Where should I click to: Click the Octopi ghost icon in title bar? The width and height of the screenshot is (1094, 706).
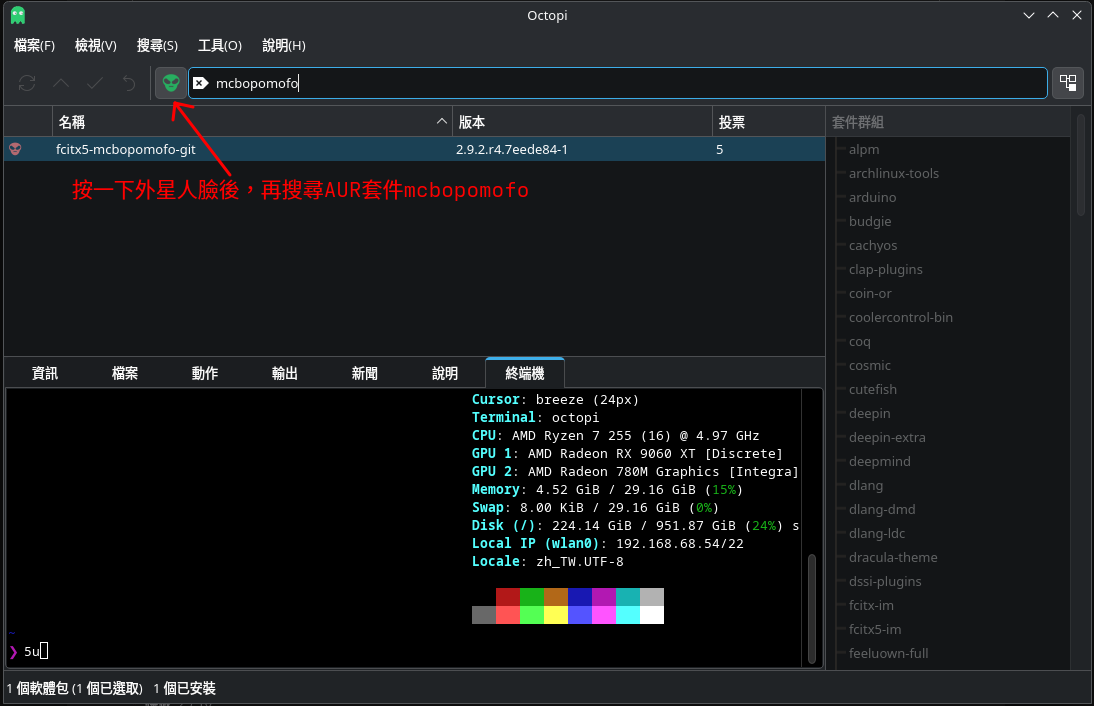18,15
